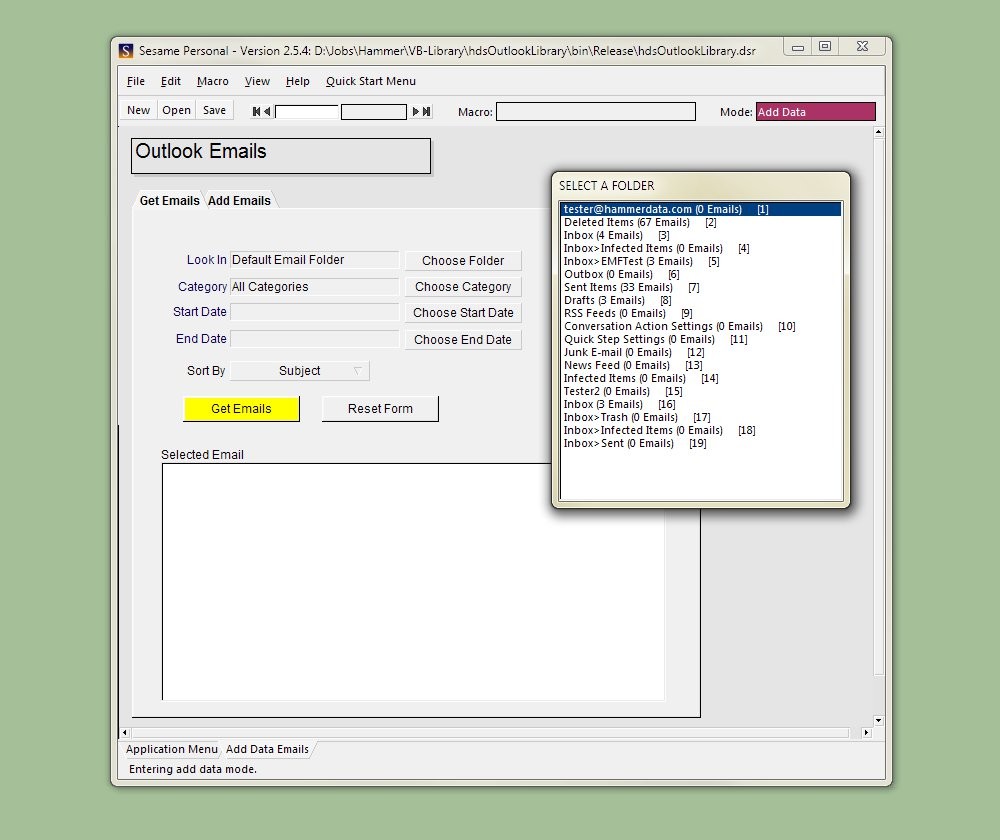Switch to the Get Emails tab
The image size is (1000, 840).
coord(169,200)
